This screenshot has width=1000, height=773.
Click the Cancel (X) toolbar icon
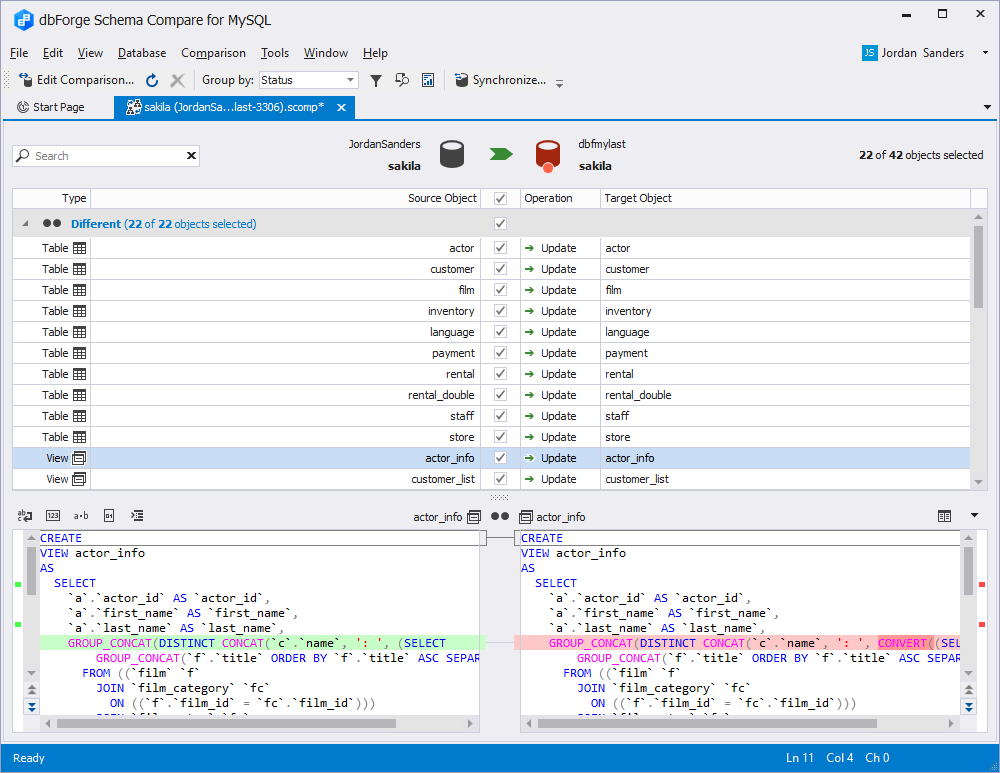tap(177, 80)
